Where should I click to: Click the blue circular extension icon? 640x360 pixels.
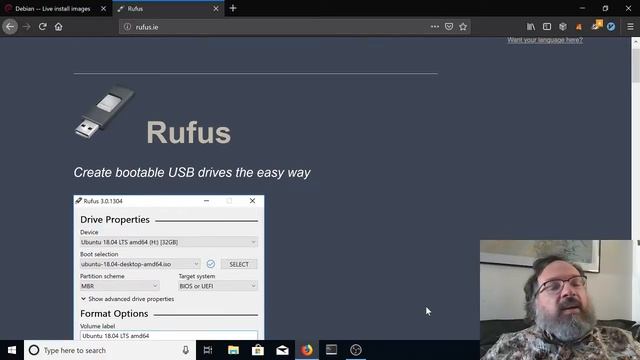pos(611,27)
